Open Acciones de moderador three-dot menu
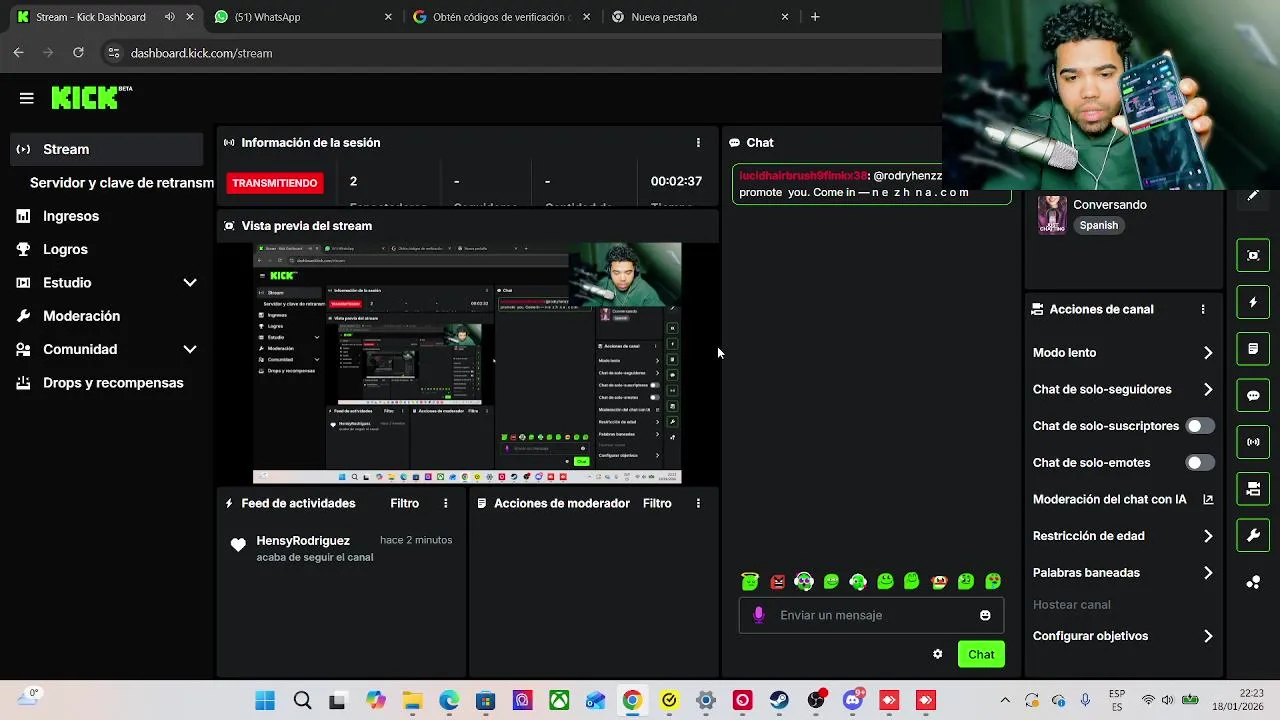The height and width of the screenshot is (720, 1280). (698, 503)
